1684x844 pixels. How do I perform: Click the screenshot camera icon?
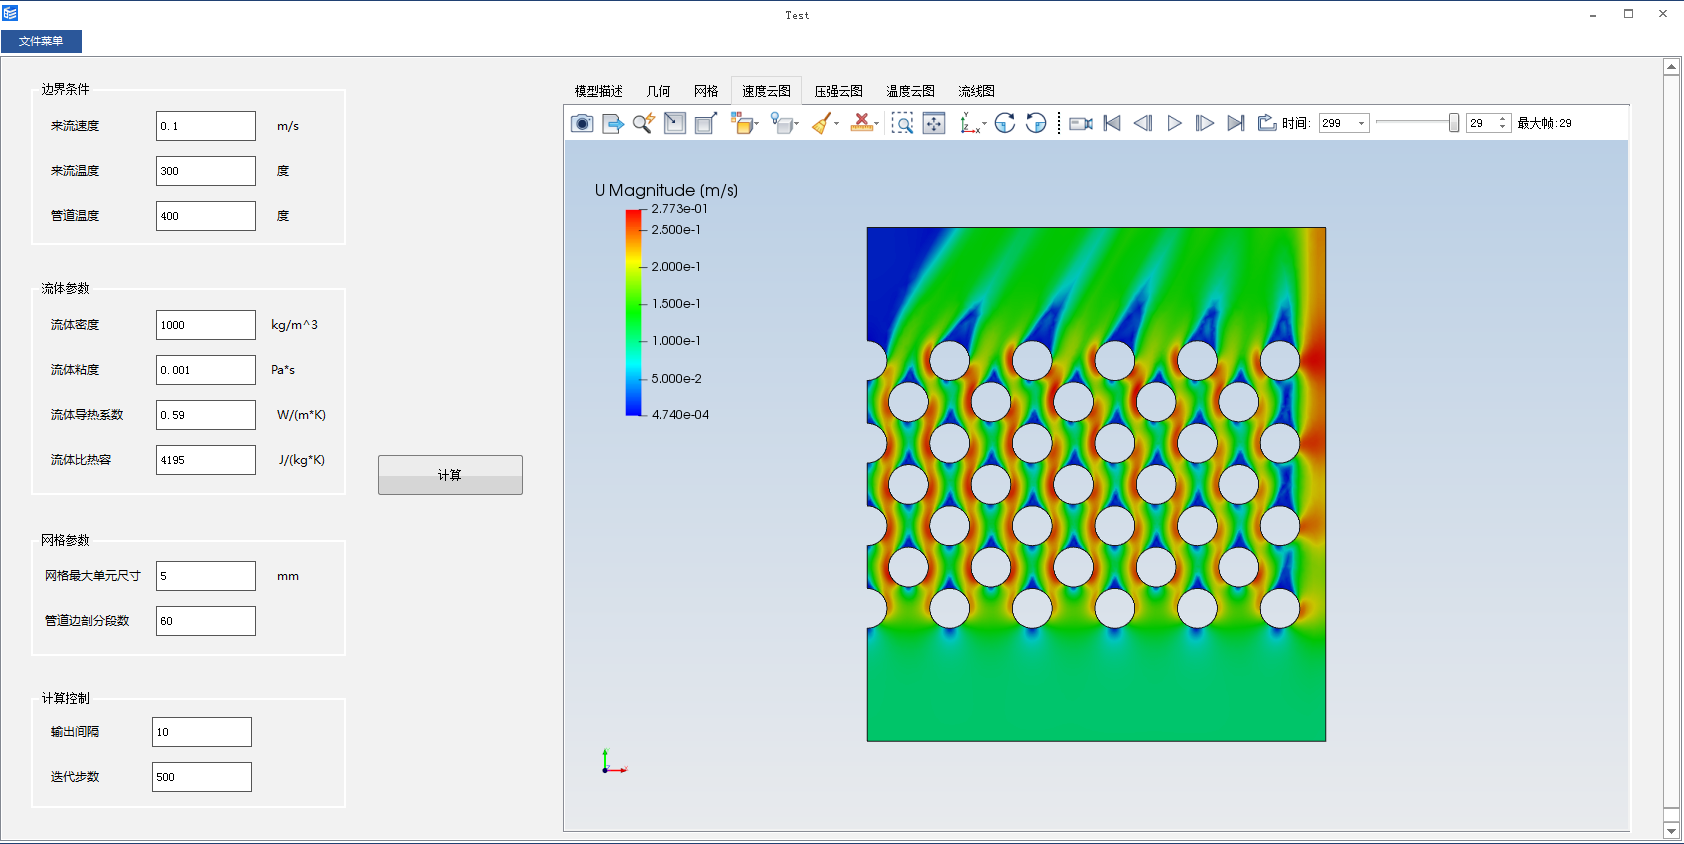click(x=582, y=123)
